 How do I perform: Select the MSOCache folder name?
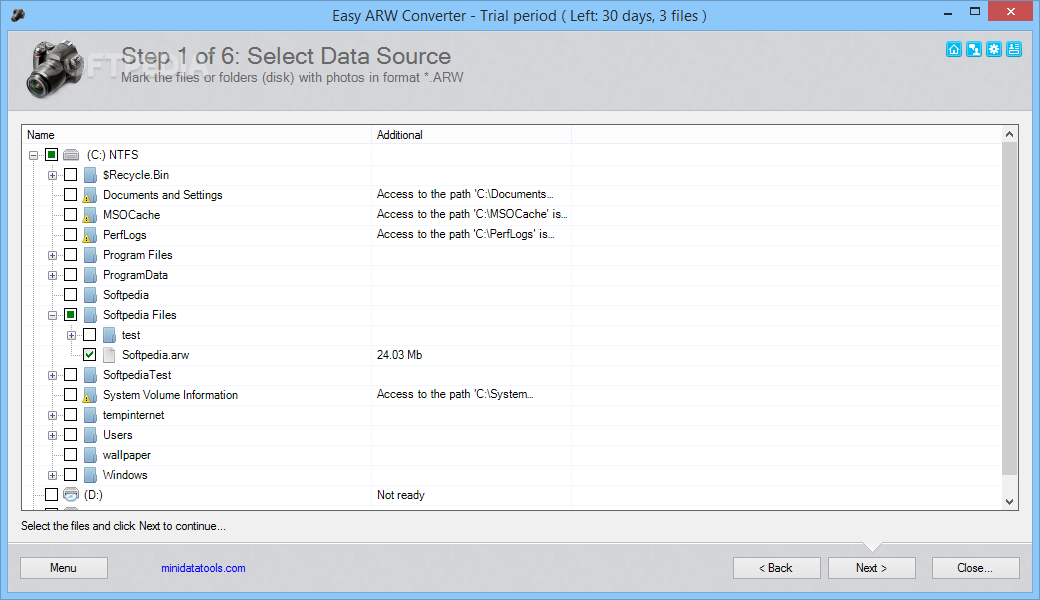tap(131, 215)
